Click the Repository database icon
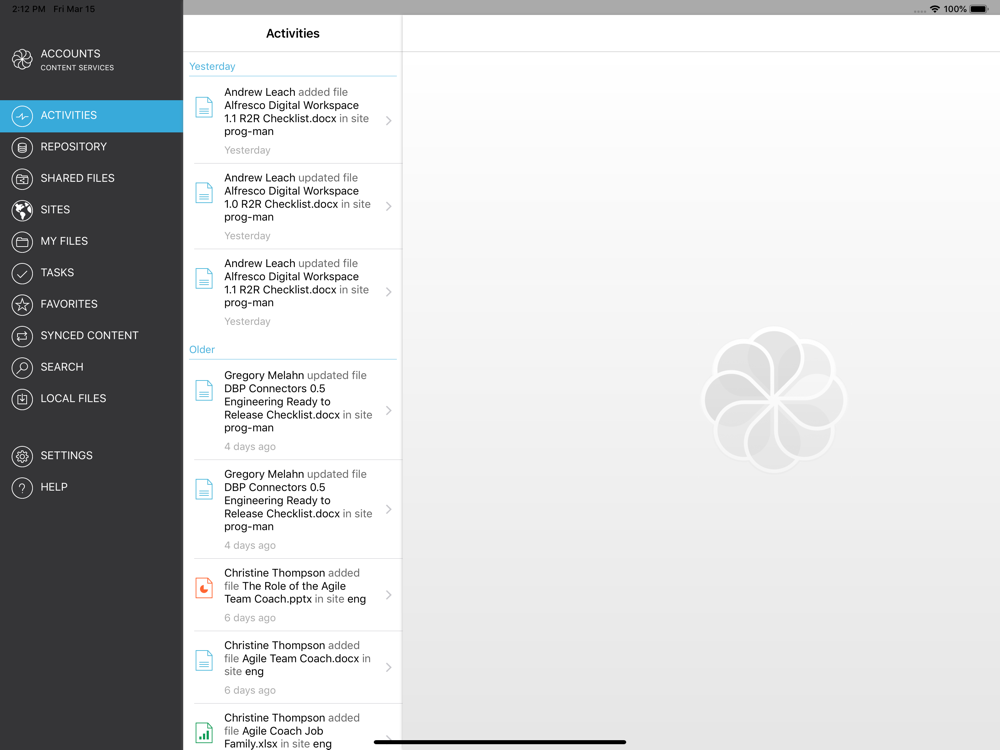 [x=22, y=147]
